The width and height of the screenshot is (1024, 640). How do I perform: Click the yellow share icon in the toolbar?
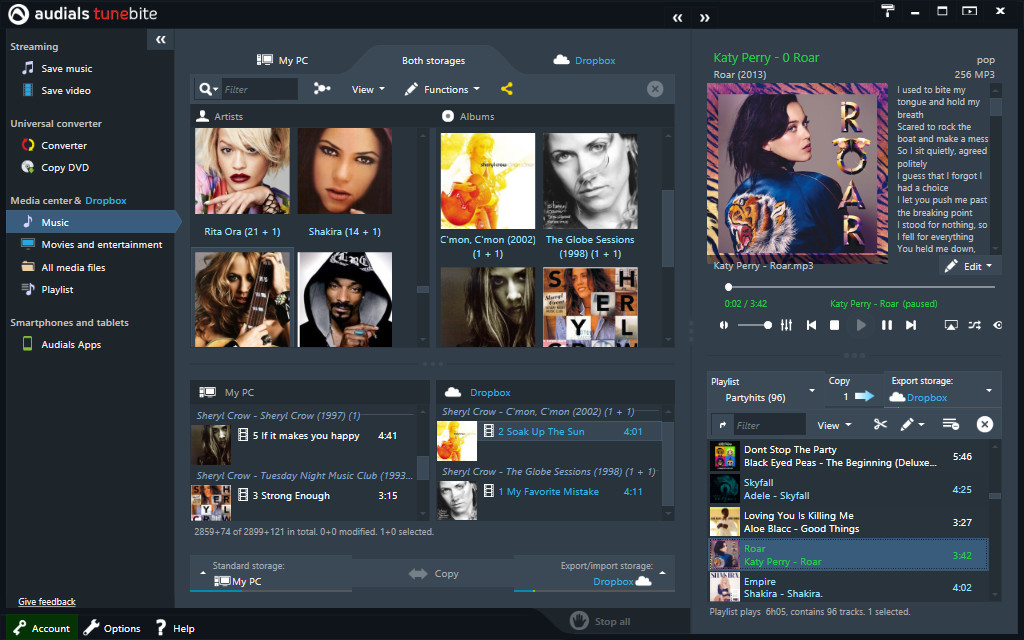(506, 88)
